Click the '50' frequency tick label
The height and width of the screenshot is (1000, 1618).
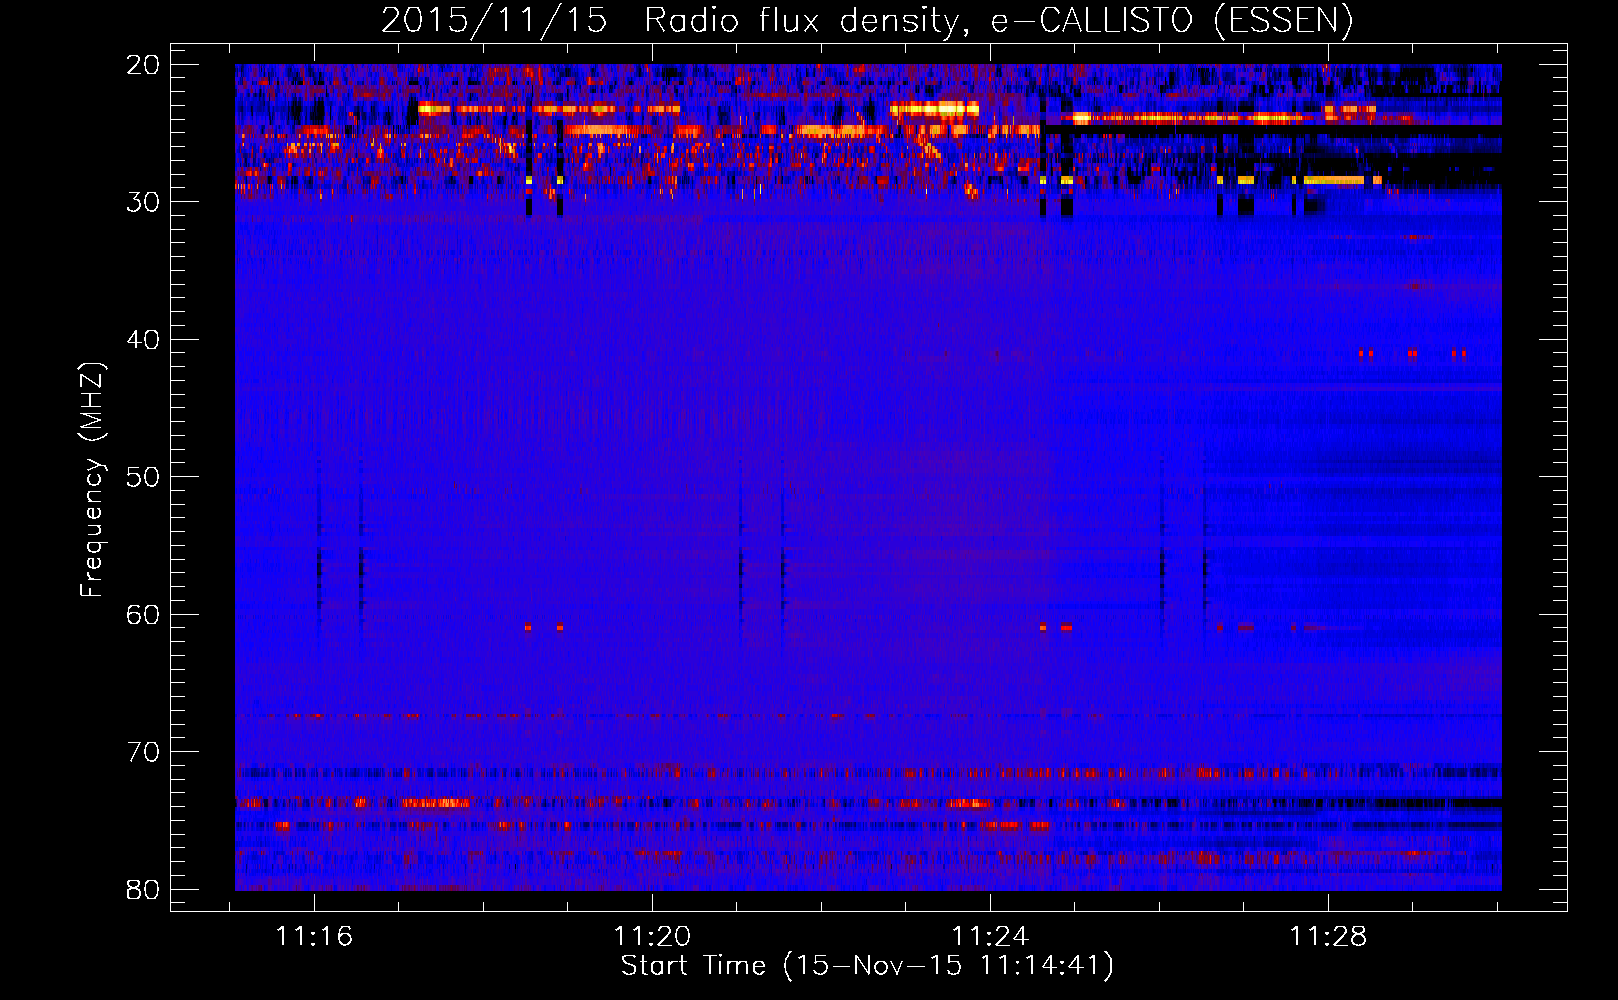pyautogui.click(x=144, y=477)
